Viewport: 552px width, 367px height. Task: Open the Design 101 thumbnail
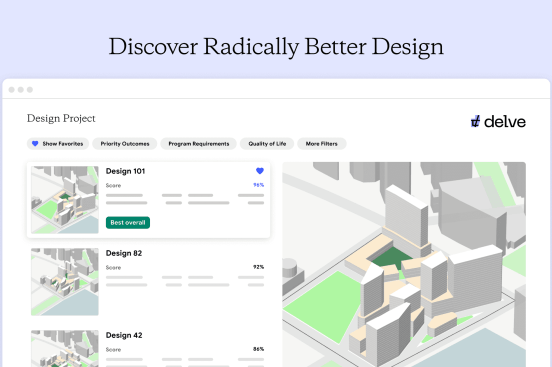[x=65, y=200]
